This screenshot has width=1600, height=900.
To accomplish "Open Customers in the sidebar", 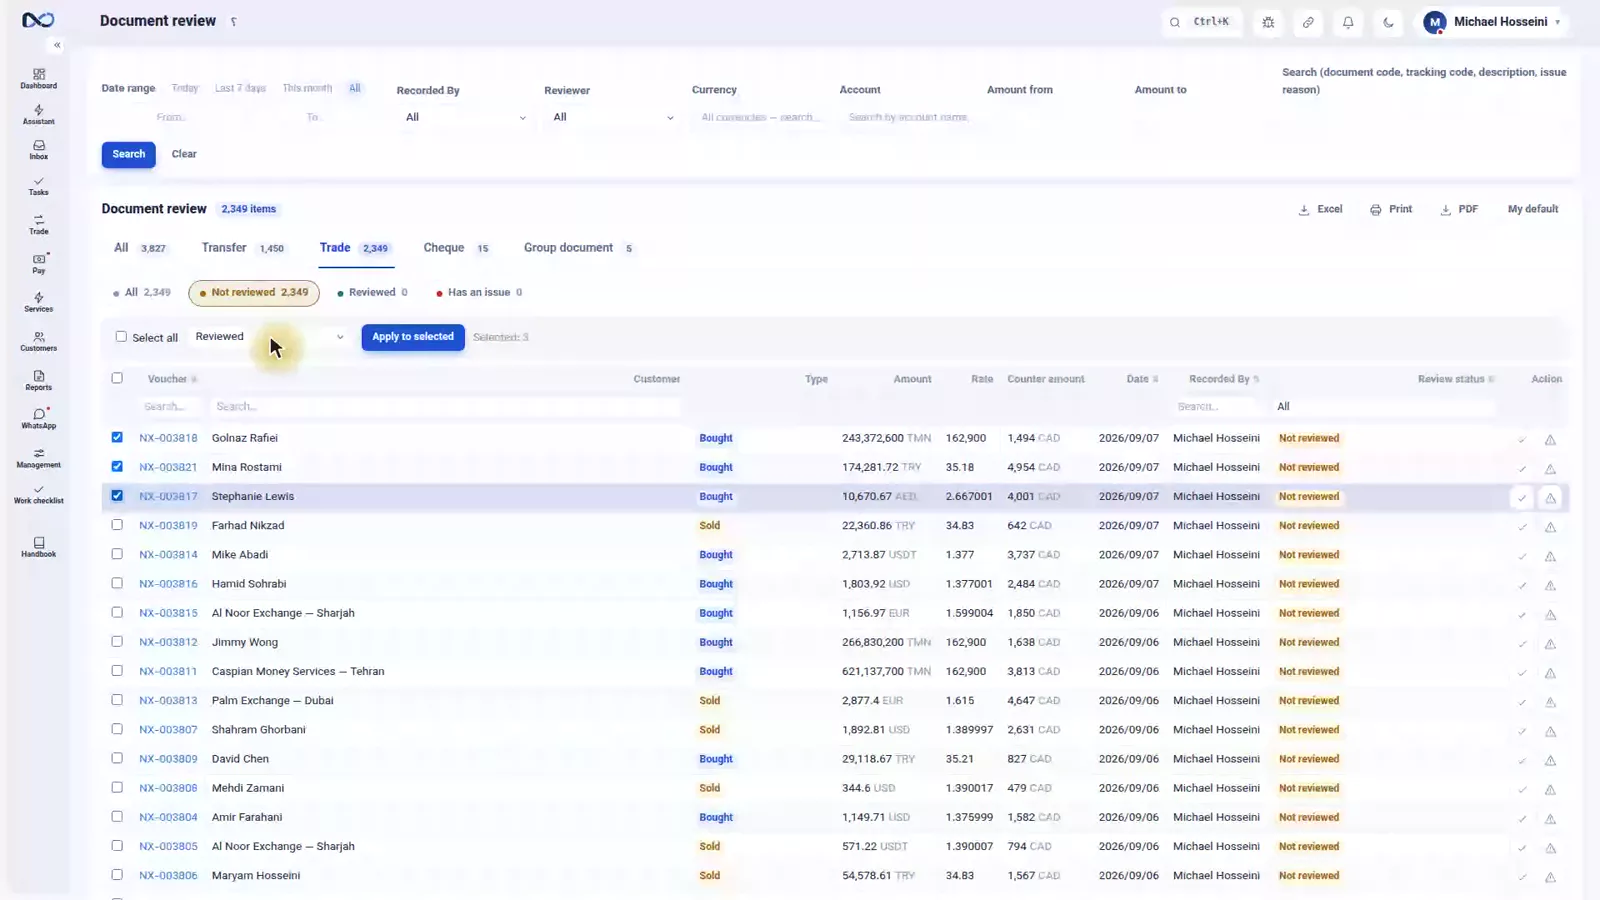I will (38, 341).
